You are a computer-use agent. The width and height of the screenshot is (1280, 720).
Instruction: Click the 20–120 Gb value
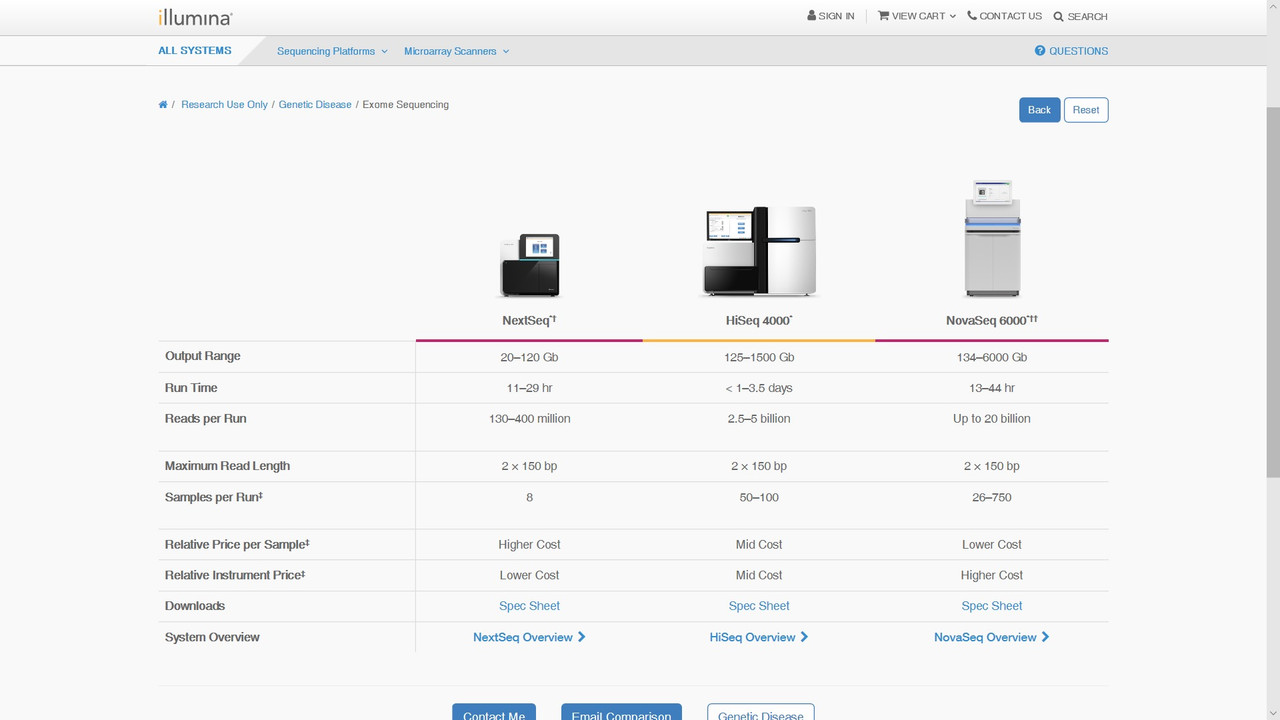[x=529, y=357]
